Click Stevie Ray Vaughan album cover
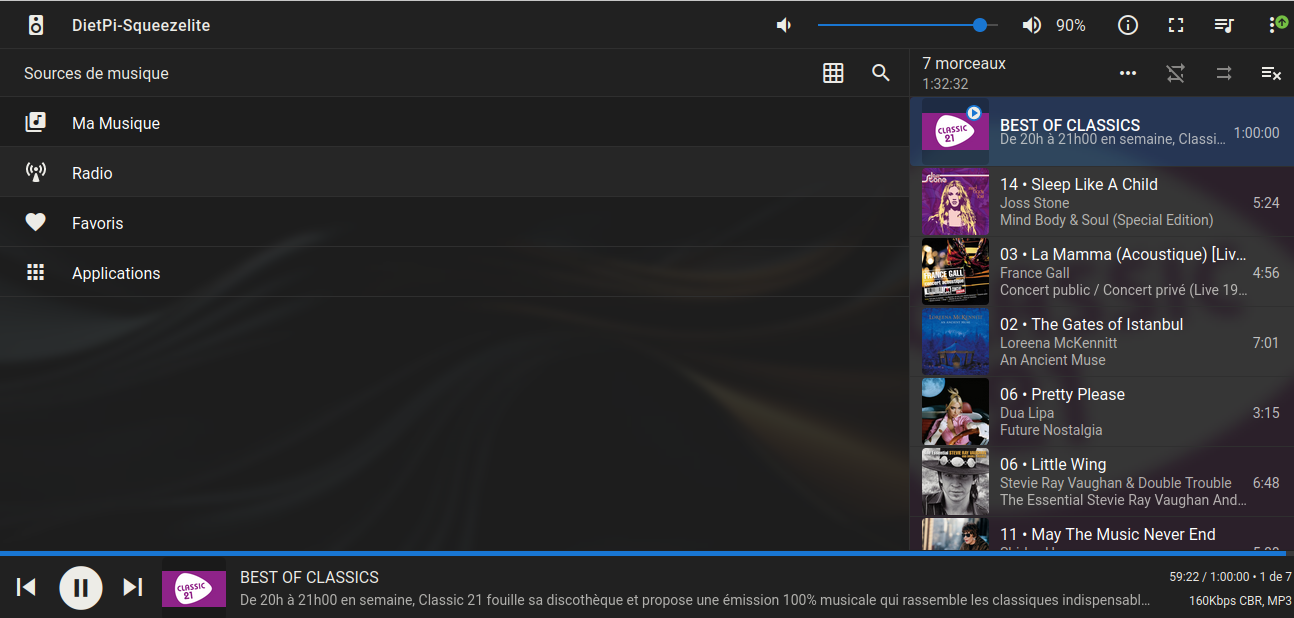The width and height of the screenshot is (1294, 618). tap(955, 482)
